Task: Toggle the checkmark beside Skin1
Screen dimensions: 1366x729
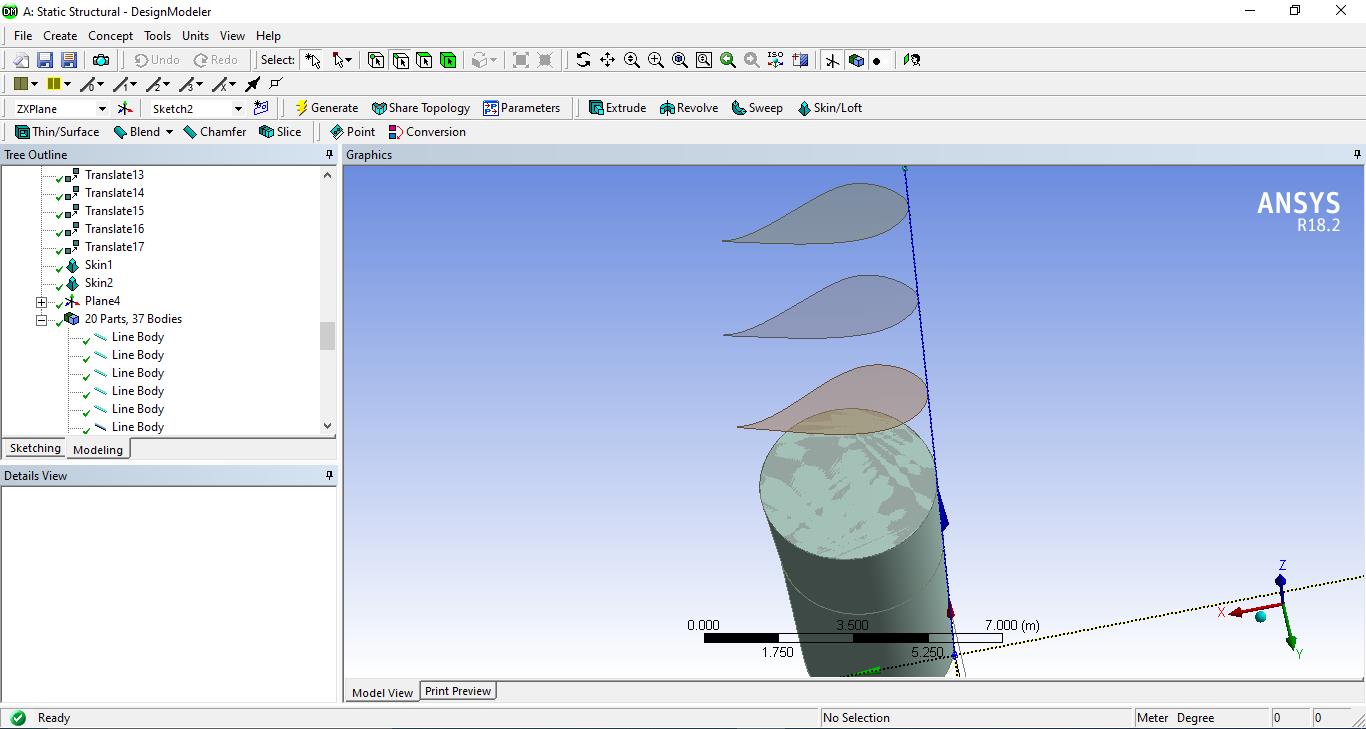Action: [x=58, y=265]
